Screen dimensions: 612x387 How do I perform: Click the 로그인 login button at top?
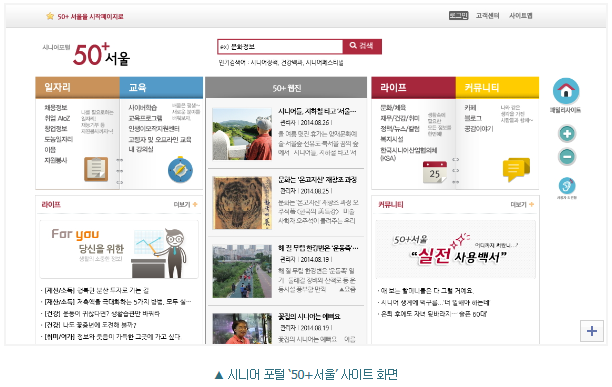point(458,16)
